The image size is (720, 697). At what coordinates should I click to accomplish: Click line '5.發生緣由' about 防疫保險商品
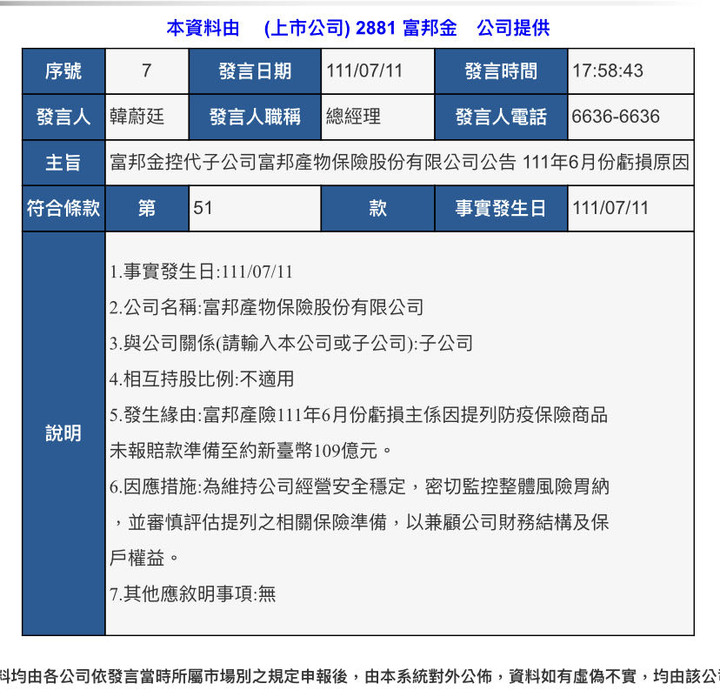(359, 415)
